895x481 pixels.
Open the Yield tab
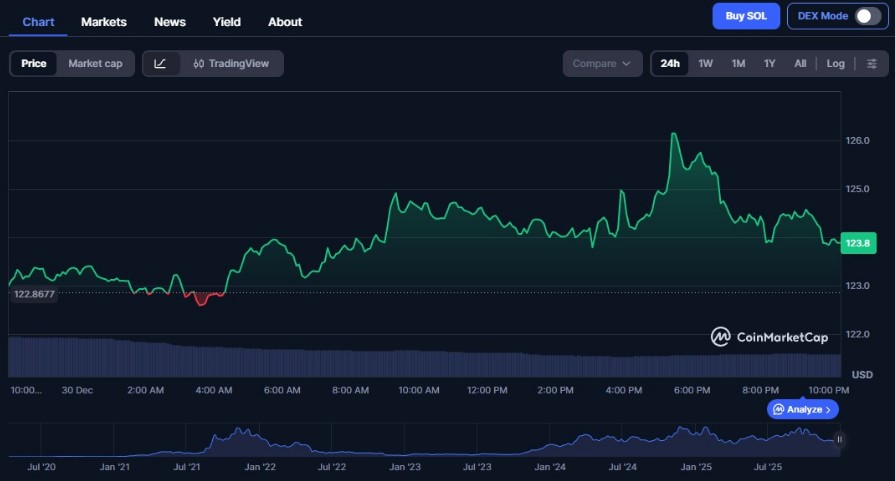click(x=227, y=22)
